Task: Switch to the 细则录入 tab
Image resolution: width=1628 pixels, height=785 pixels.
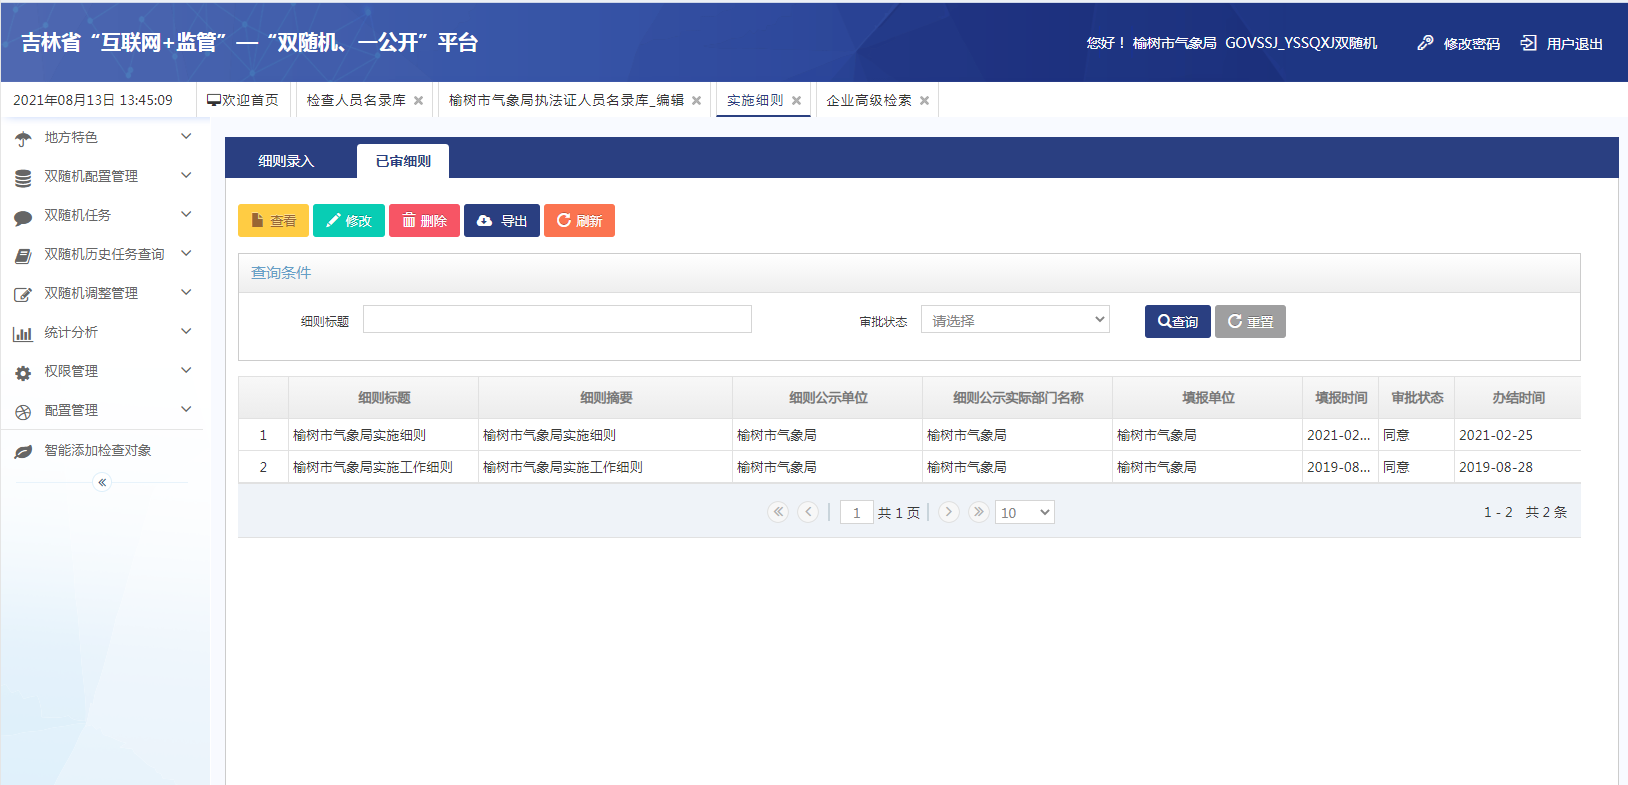Action: 286,161
